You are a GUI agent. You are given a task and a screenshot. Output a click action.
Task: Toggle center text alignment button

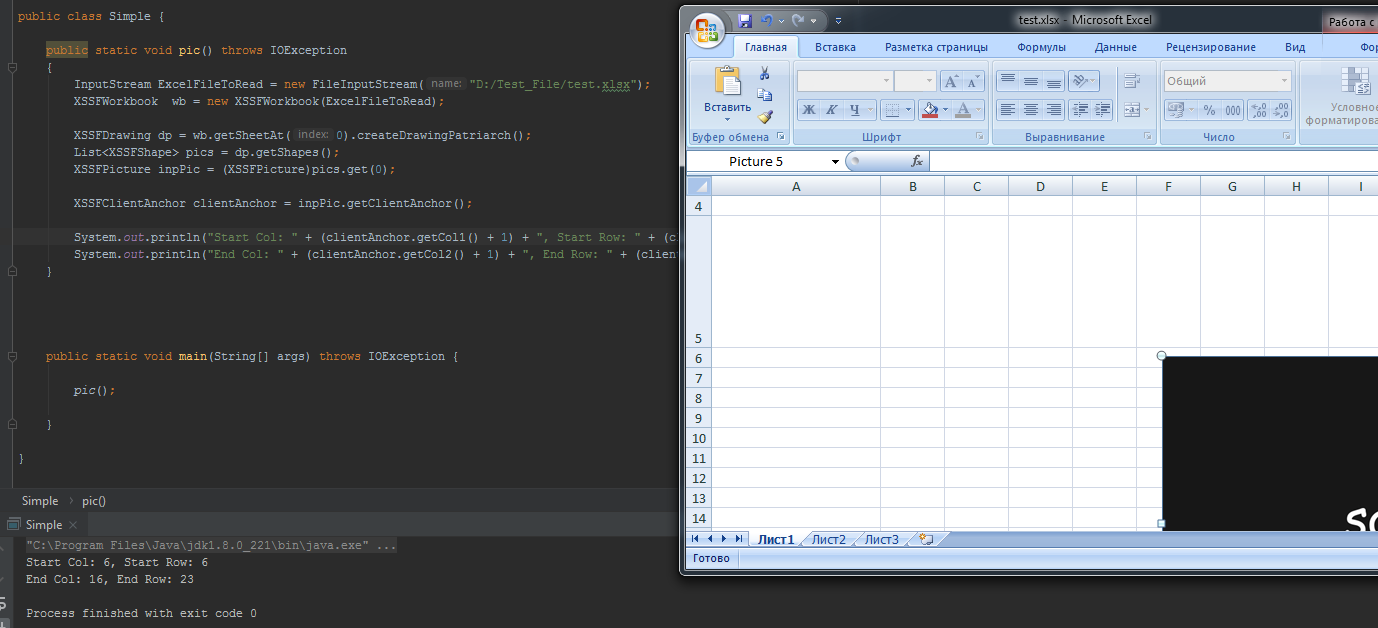pyautogui.click(x=1031, y=110)
